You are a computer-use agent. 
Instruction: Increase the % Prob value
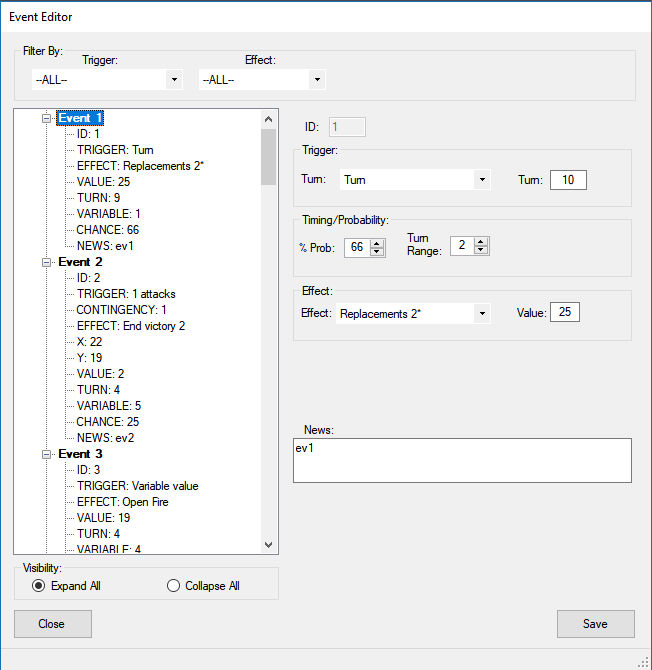(x=377, y=242)
